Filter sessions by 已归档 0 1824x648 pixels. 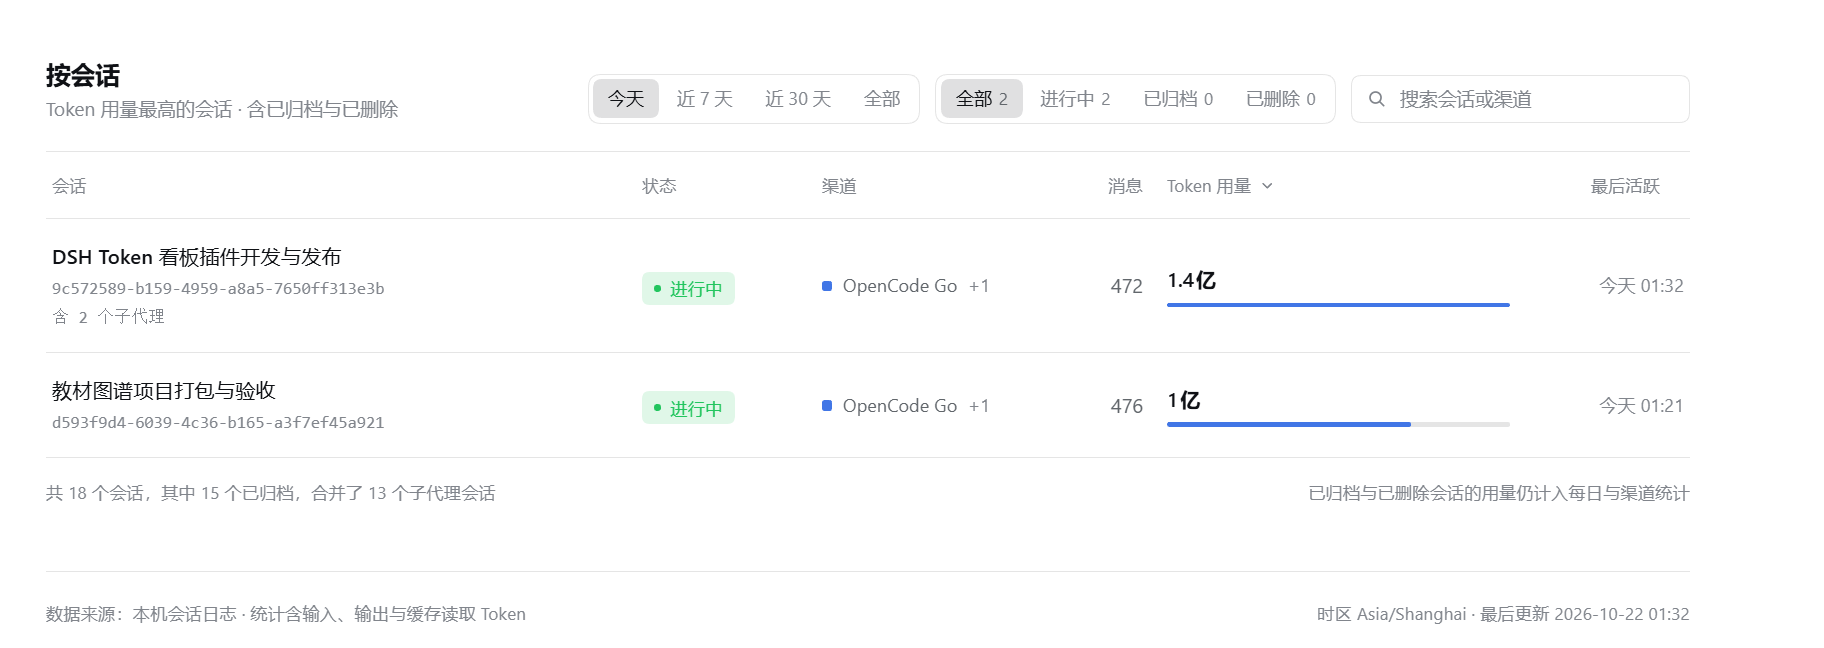(x=1178, y=99)
